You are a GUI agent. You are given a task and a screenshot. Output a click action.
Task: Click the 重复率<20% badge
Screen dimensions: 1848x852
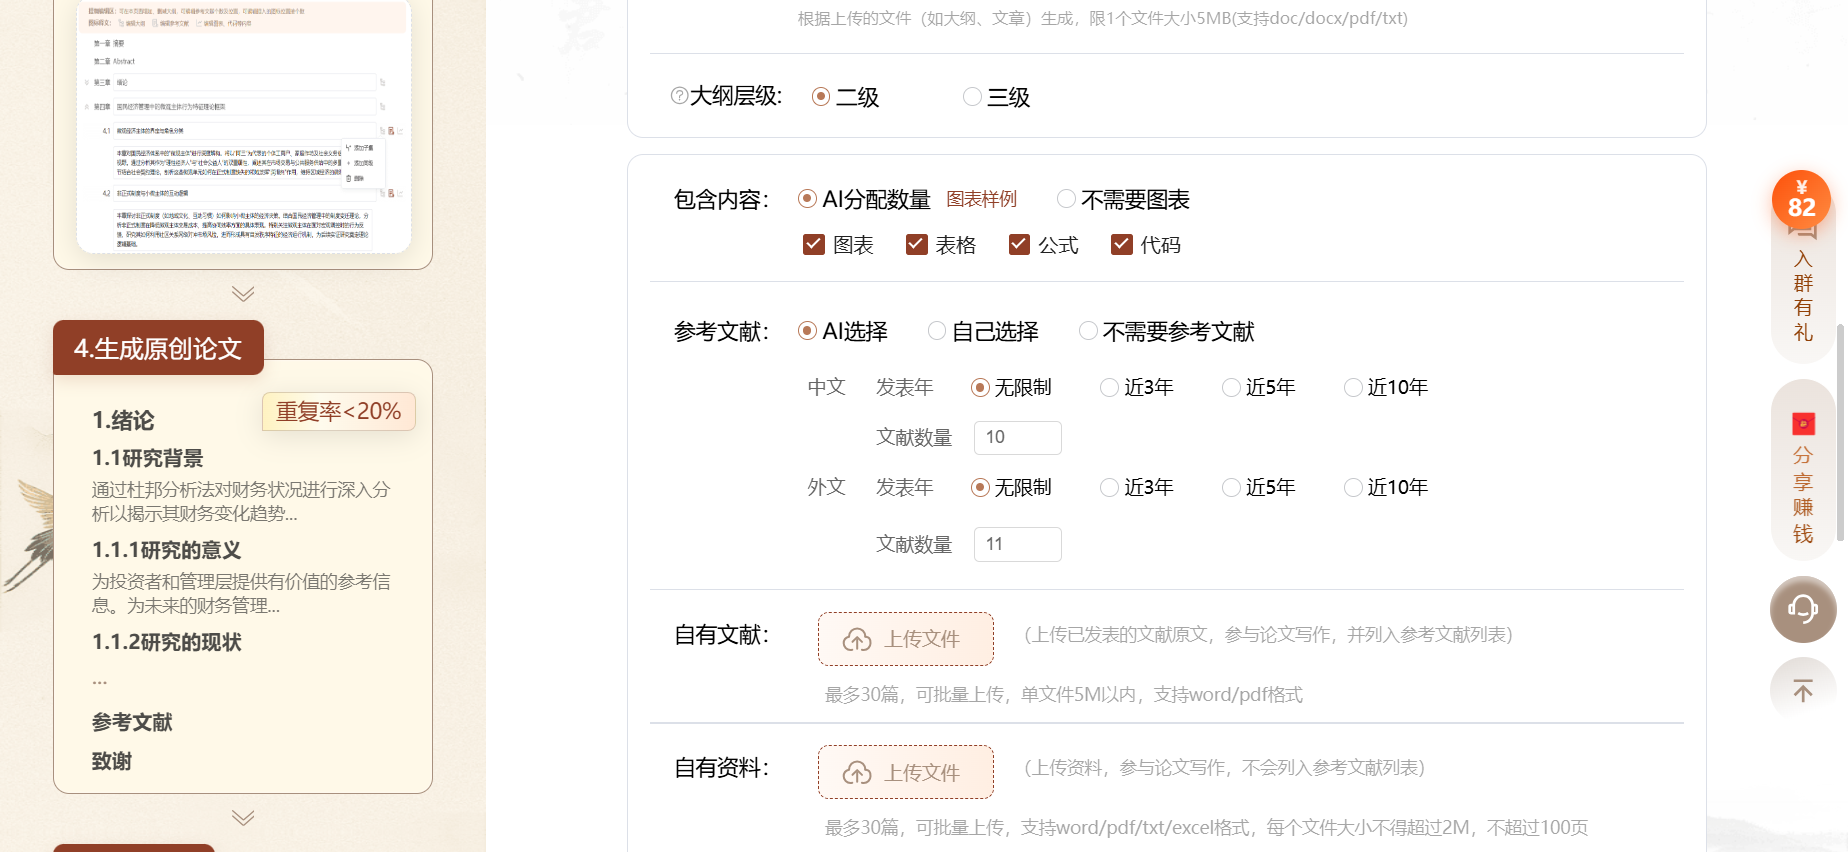338,411
